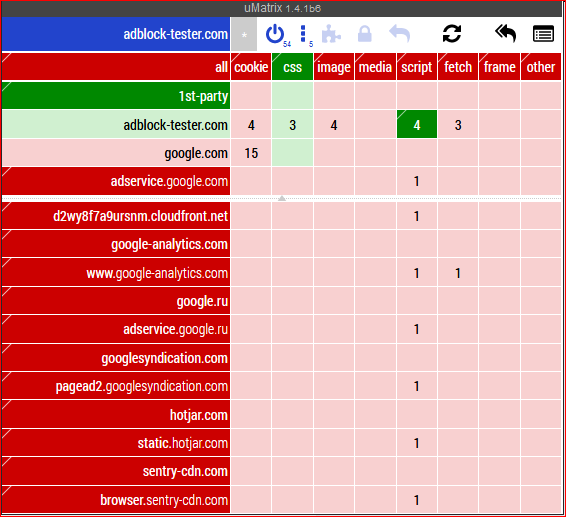Image resolution: width=566 pixels, height=517 pixels.
Task: Click the double-arrow revert all icon
Action: [505, 34]
